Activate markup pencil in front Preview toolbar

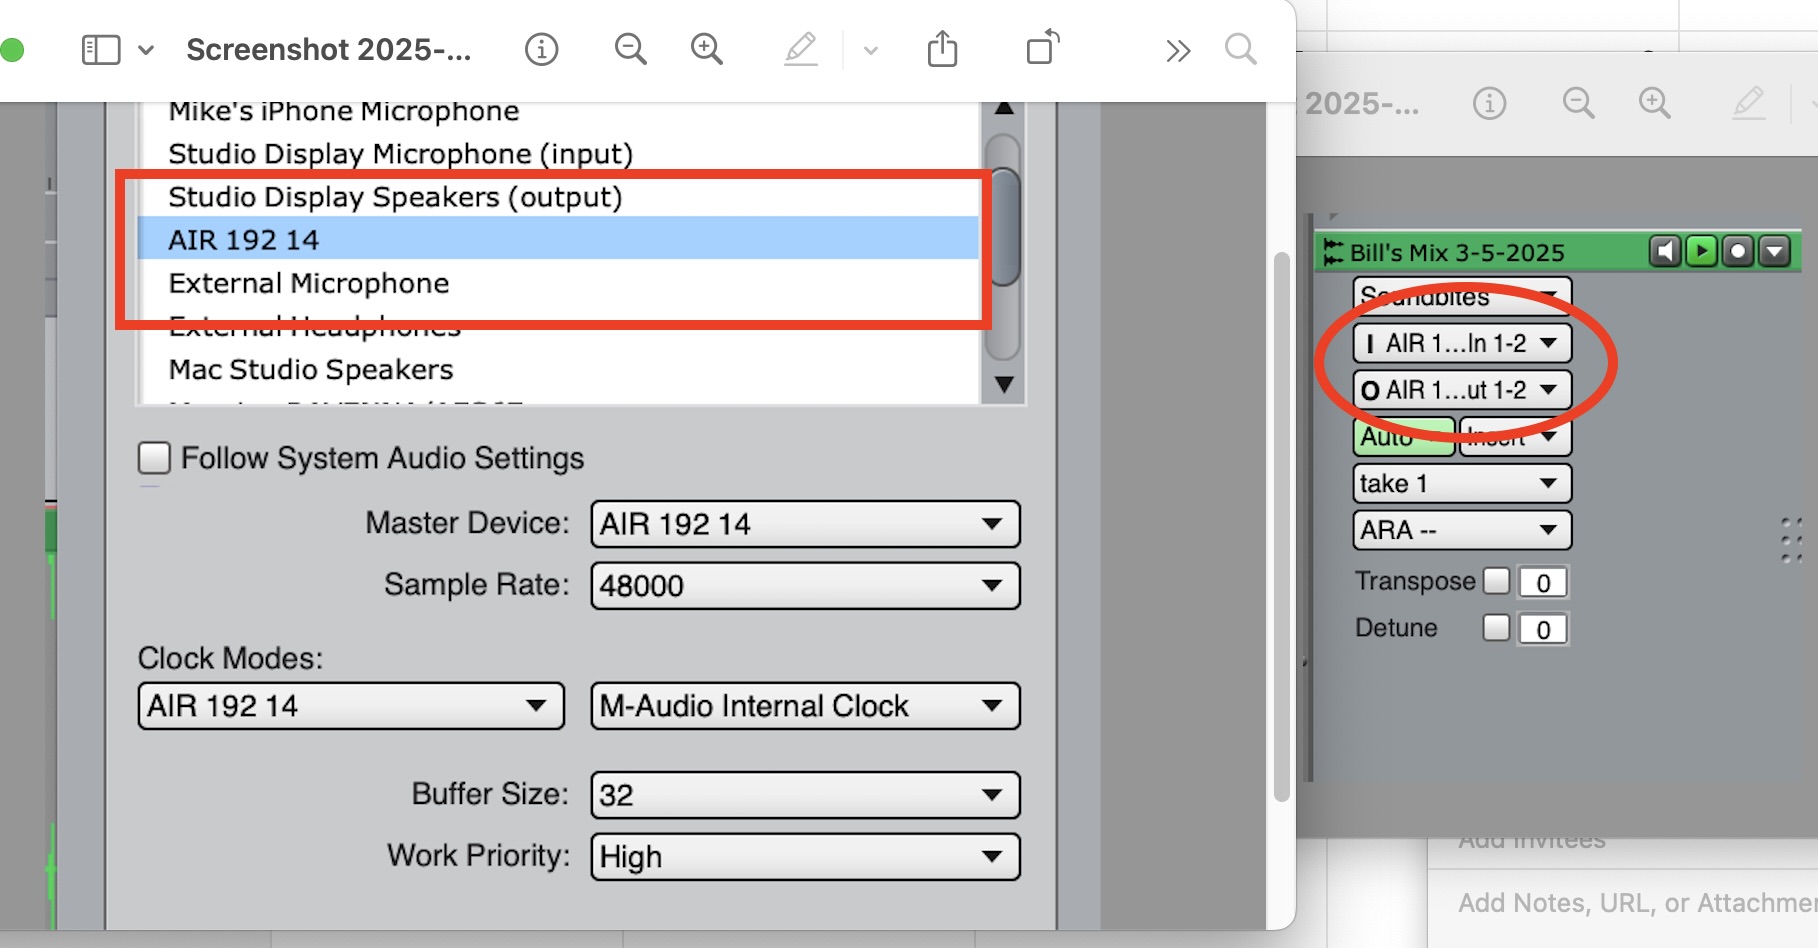801,49
